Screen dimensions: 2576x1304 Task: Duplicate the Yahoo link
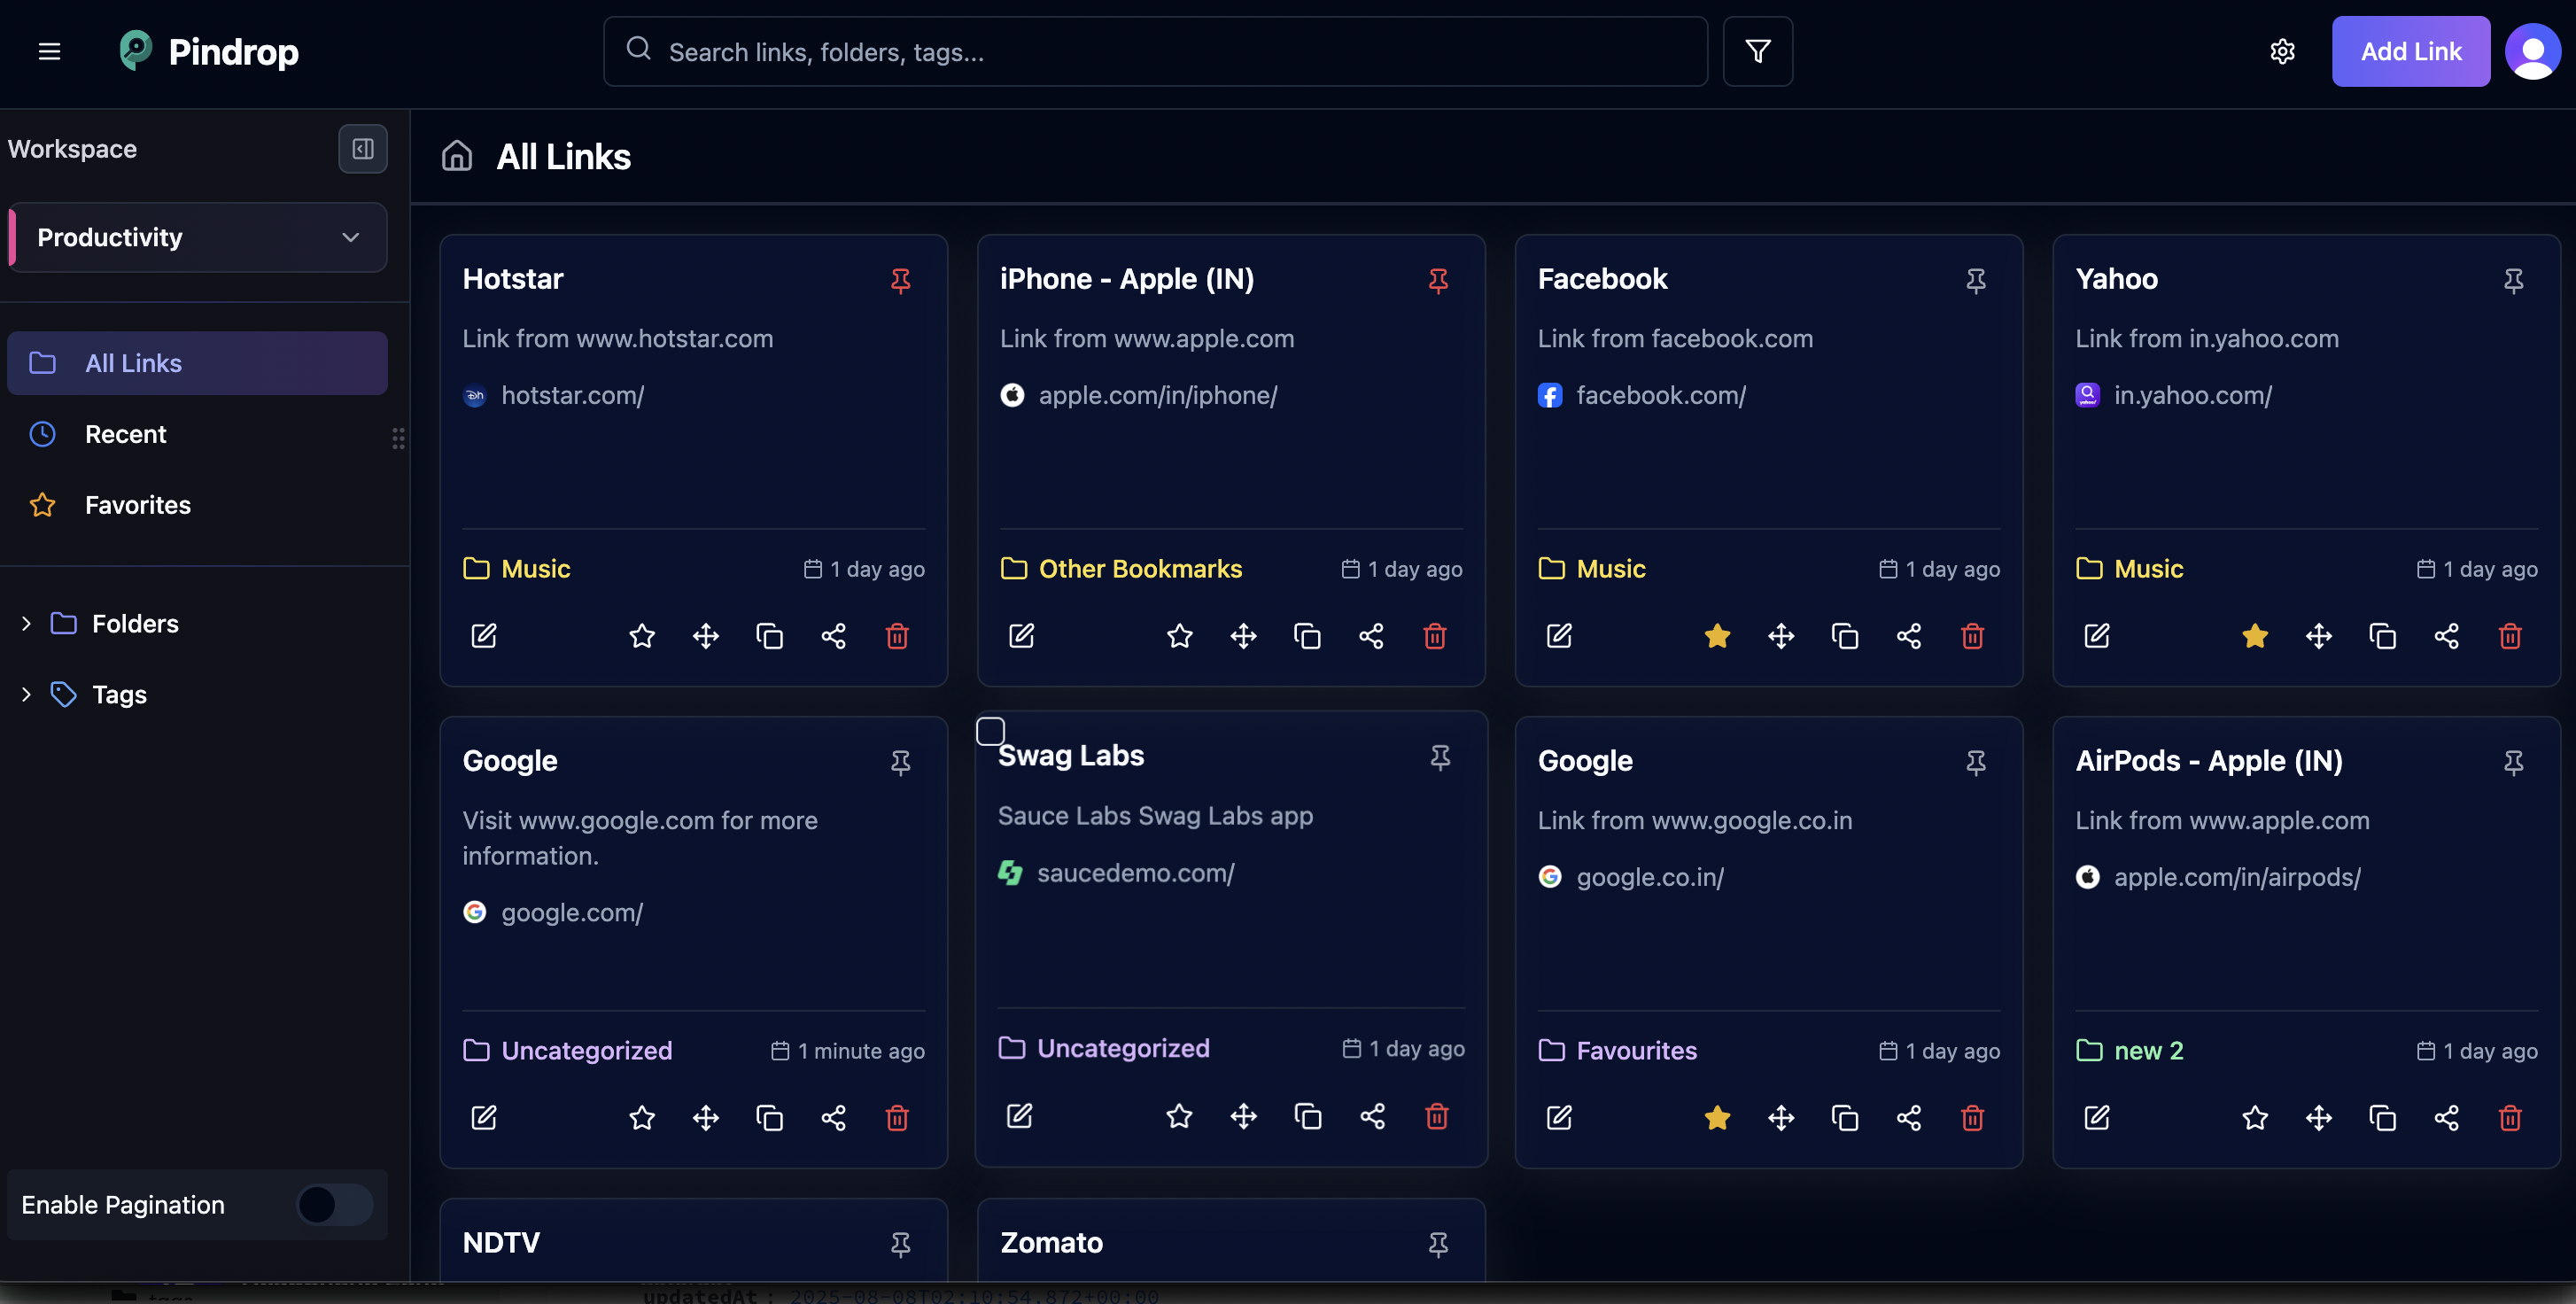[x=2383, y=636]
